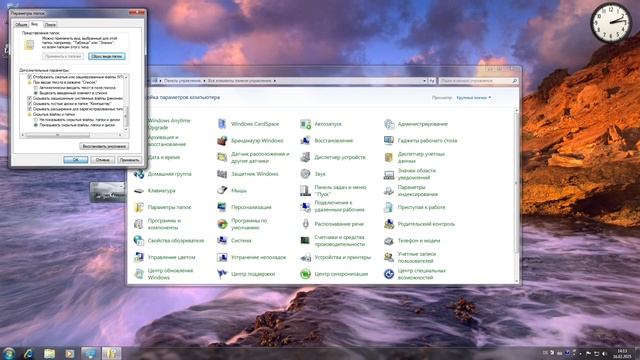Open Приступая к работе item
The width and height of the screenshot is (640, 360).
point(414,207)
